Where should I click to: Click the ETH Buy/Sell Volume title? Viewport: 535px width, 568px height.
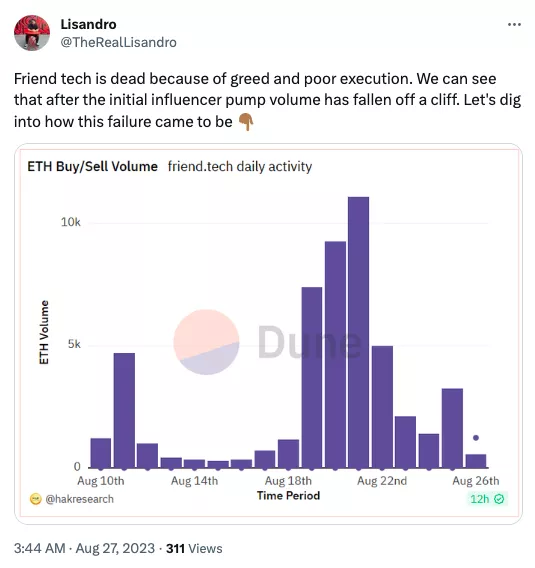[x=93, y=167]
